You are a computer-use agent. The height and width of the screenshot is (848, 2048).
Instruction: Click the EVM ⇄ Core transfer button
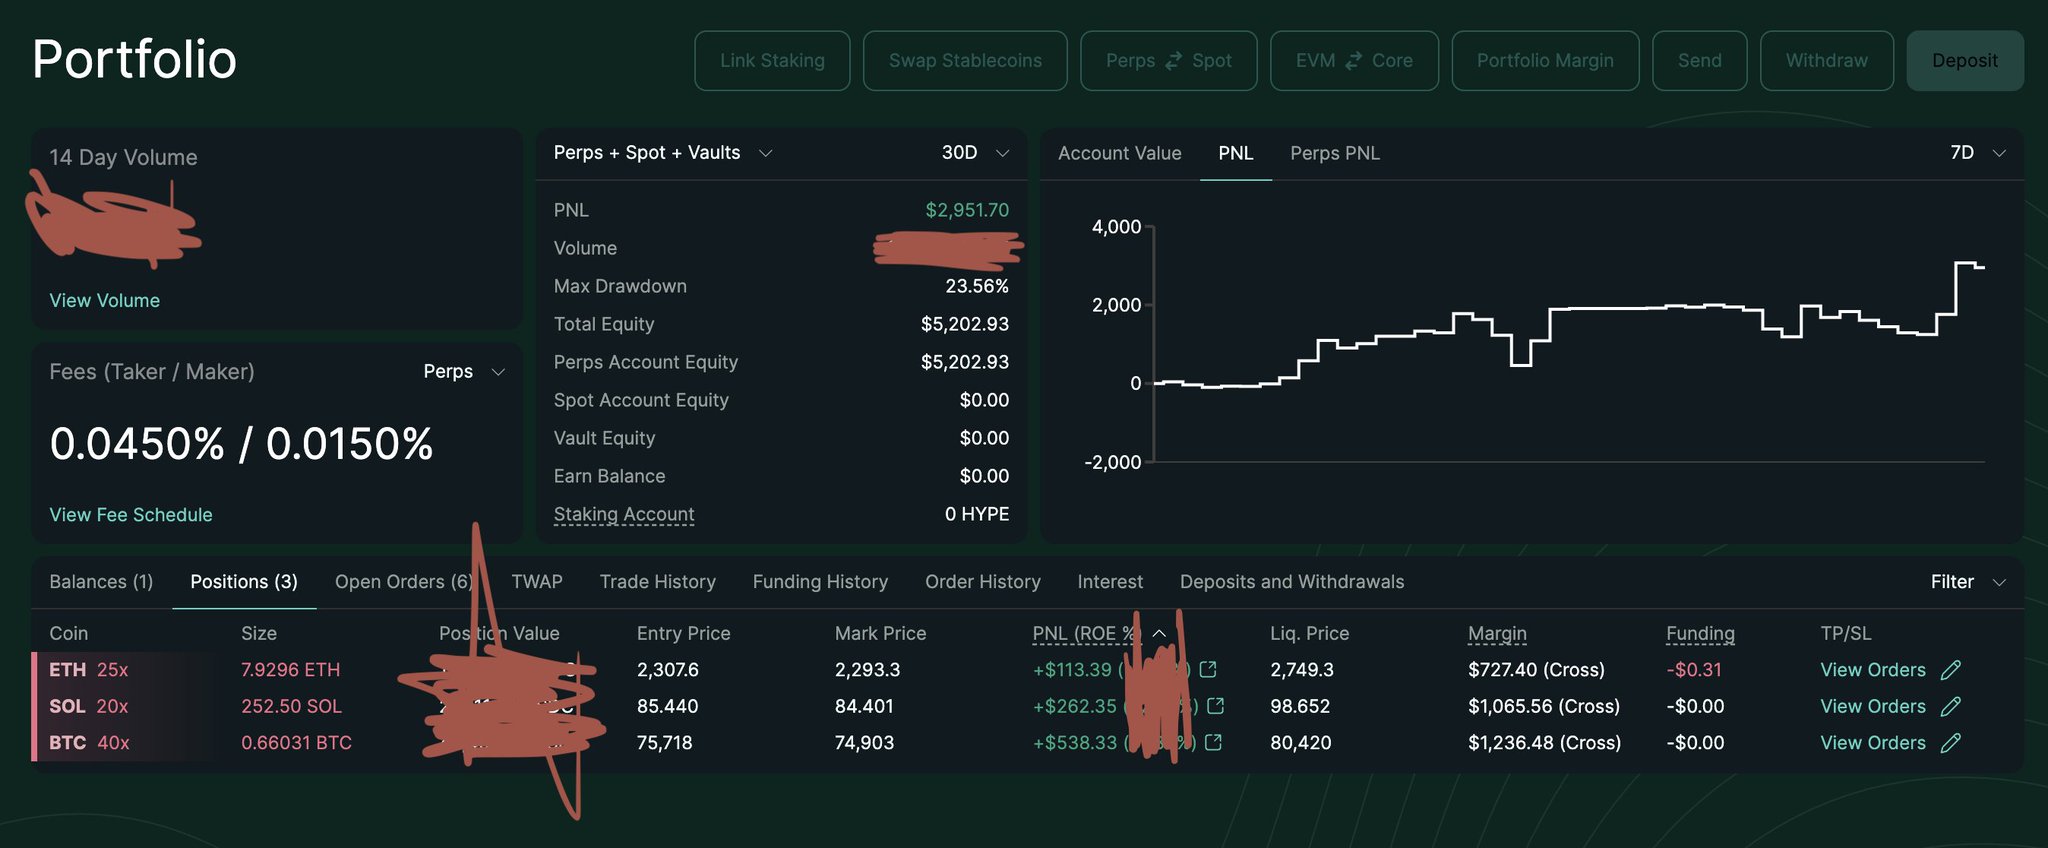(1354, 61)
